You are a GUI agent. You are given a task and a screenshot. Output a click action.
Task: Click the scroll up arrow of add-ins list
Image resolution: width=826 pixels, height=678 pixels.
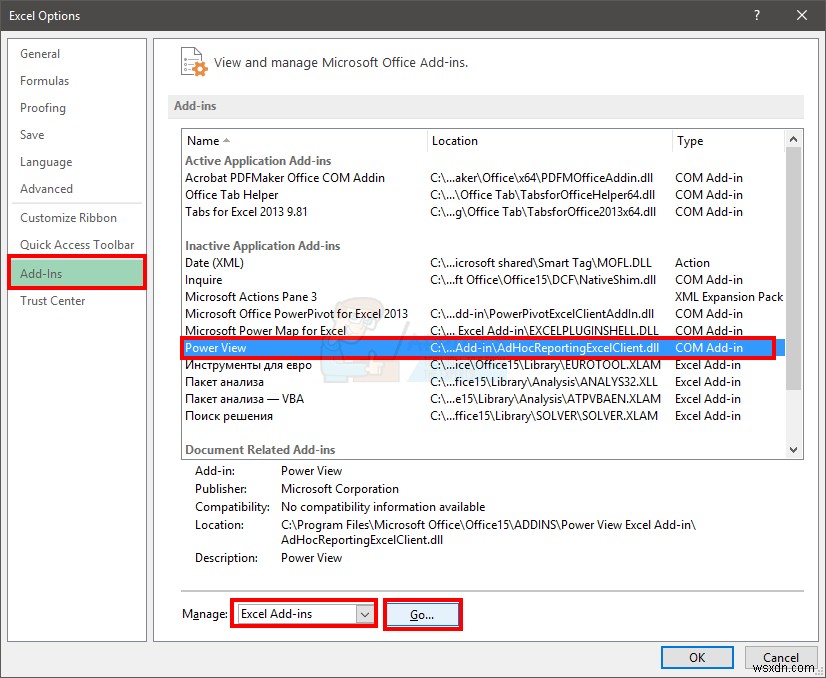pos(793,140)
